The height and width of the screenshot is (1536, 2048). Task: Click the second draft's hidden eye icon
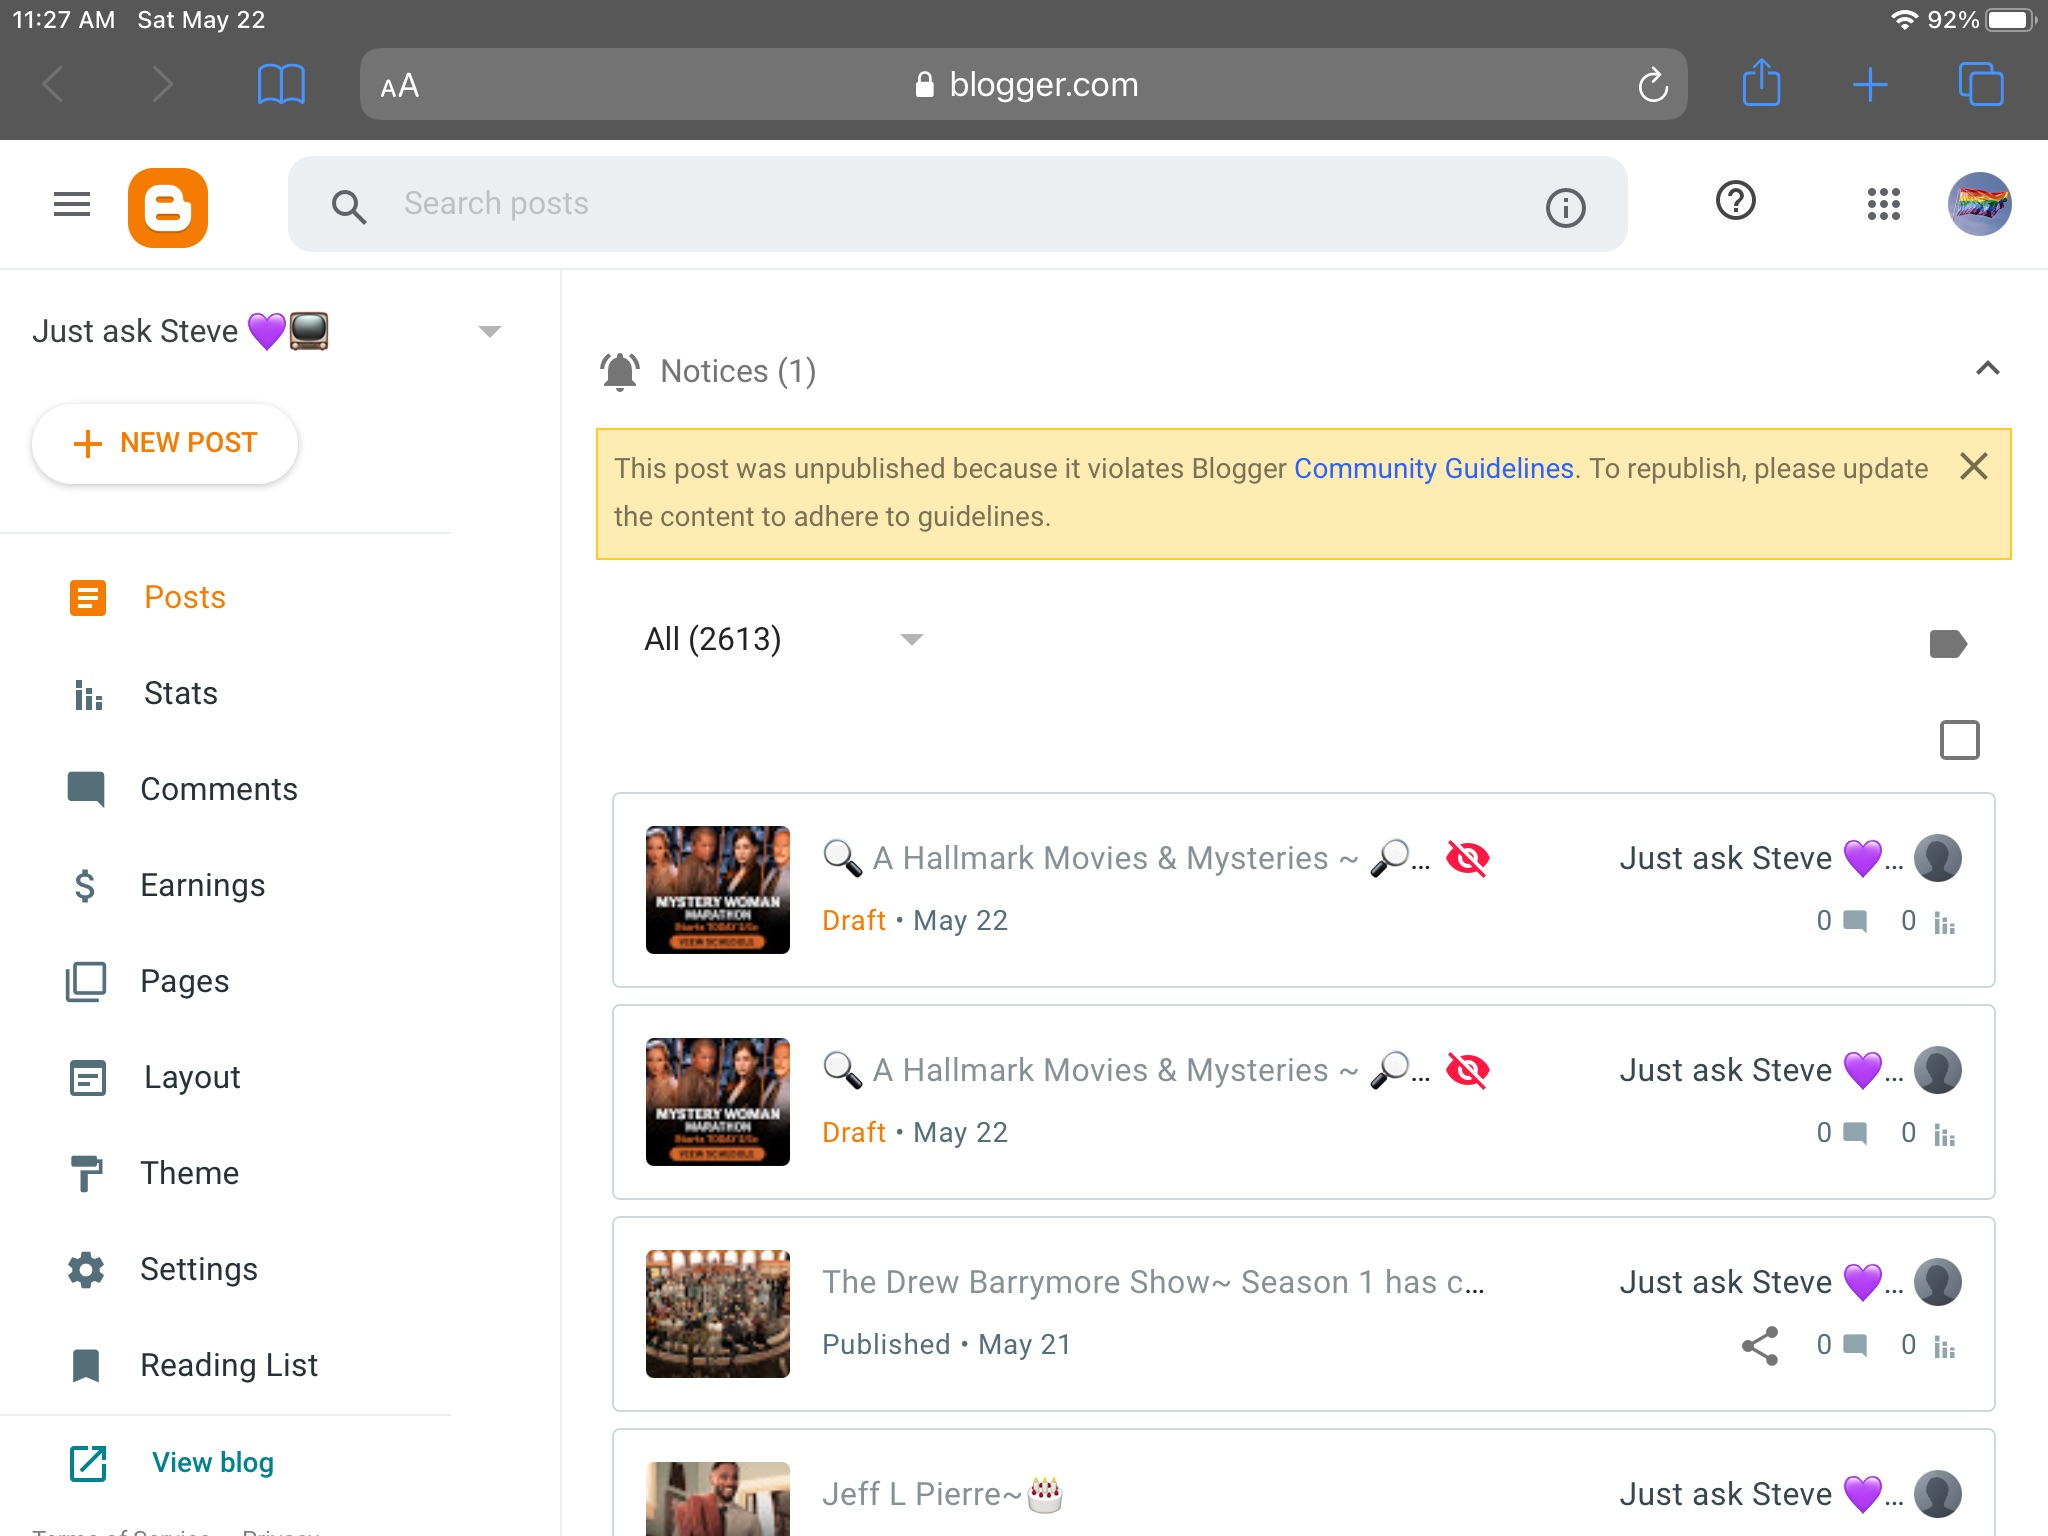tap(1467, 1070)
